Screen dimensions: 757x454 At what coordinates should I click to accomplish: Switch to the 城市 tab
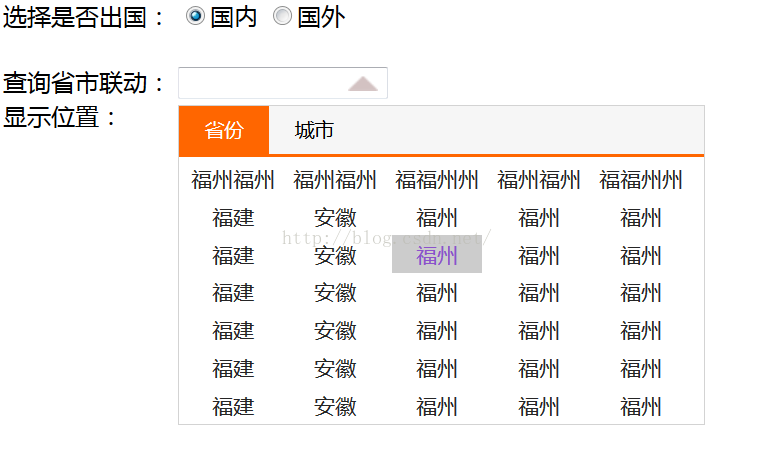pyautogui.click(x=314, y=130)
